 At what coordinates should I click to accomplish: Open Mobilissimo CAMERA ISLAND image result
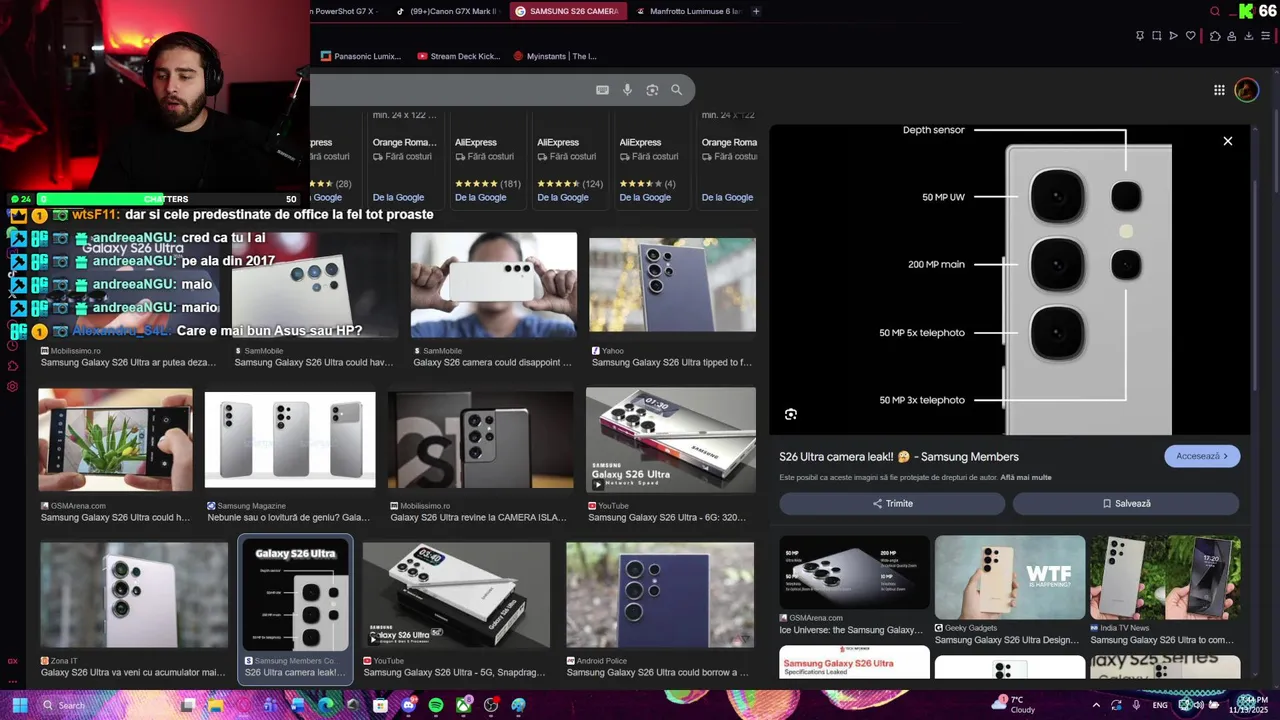pos(481,440)
